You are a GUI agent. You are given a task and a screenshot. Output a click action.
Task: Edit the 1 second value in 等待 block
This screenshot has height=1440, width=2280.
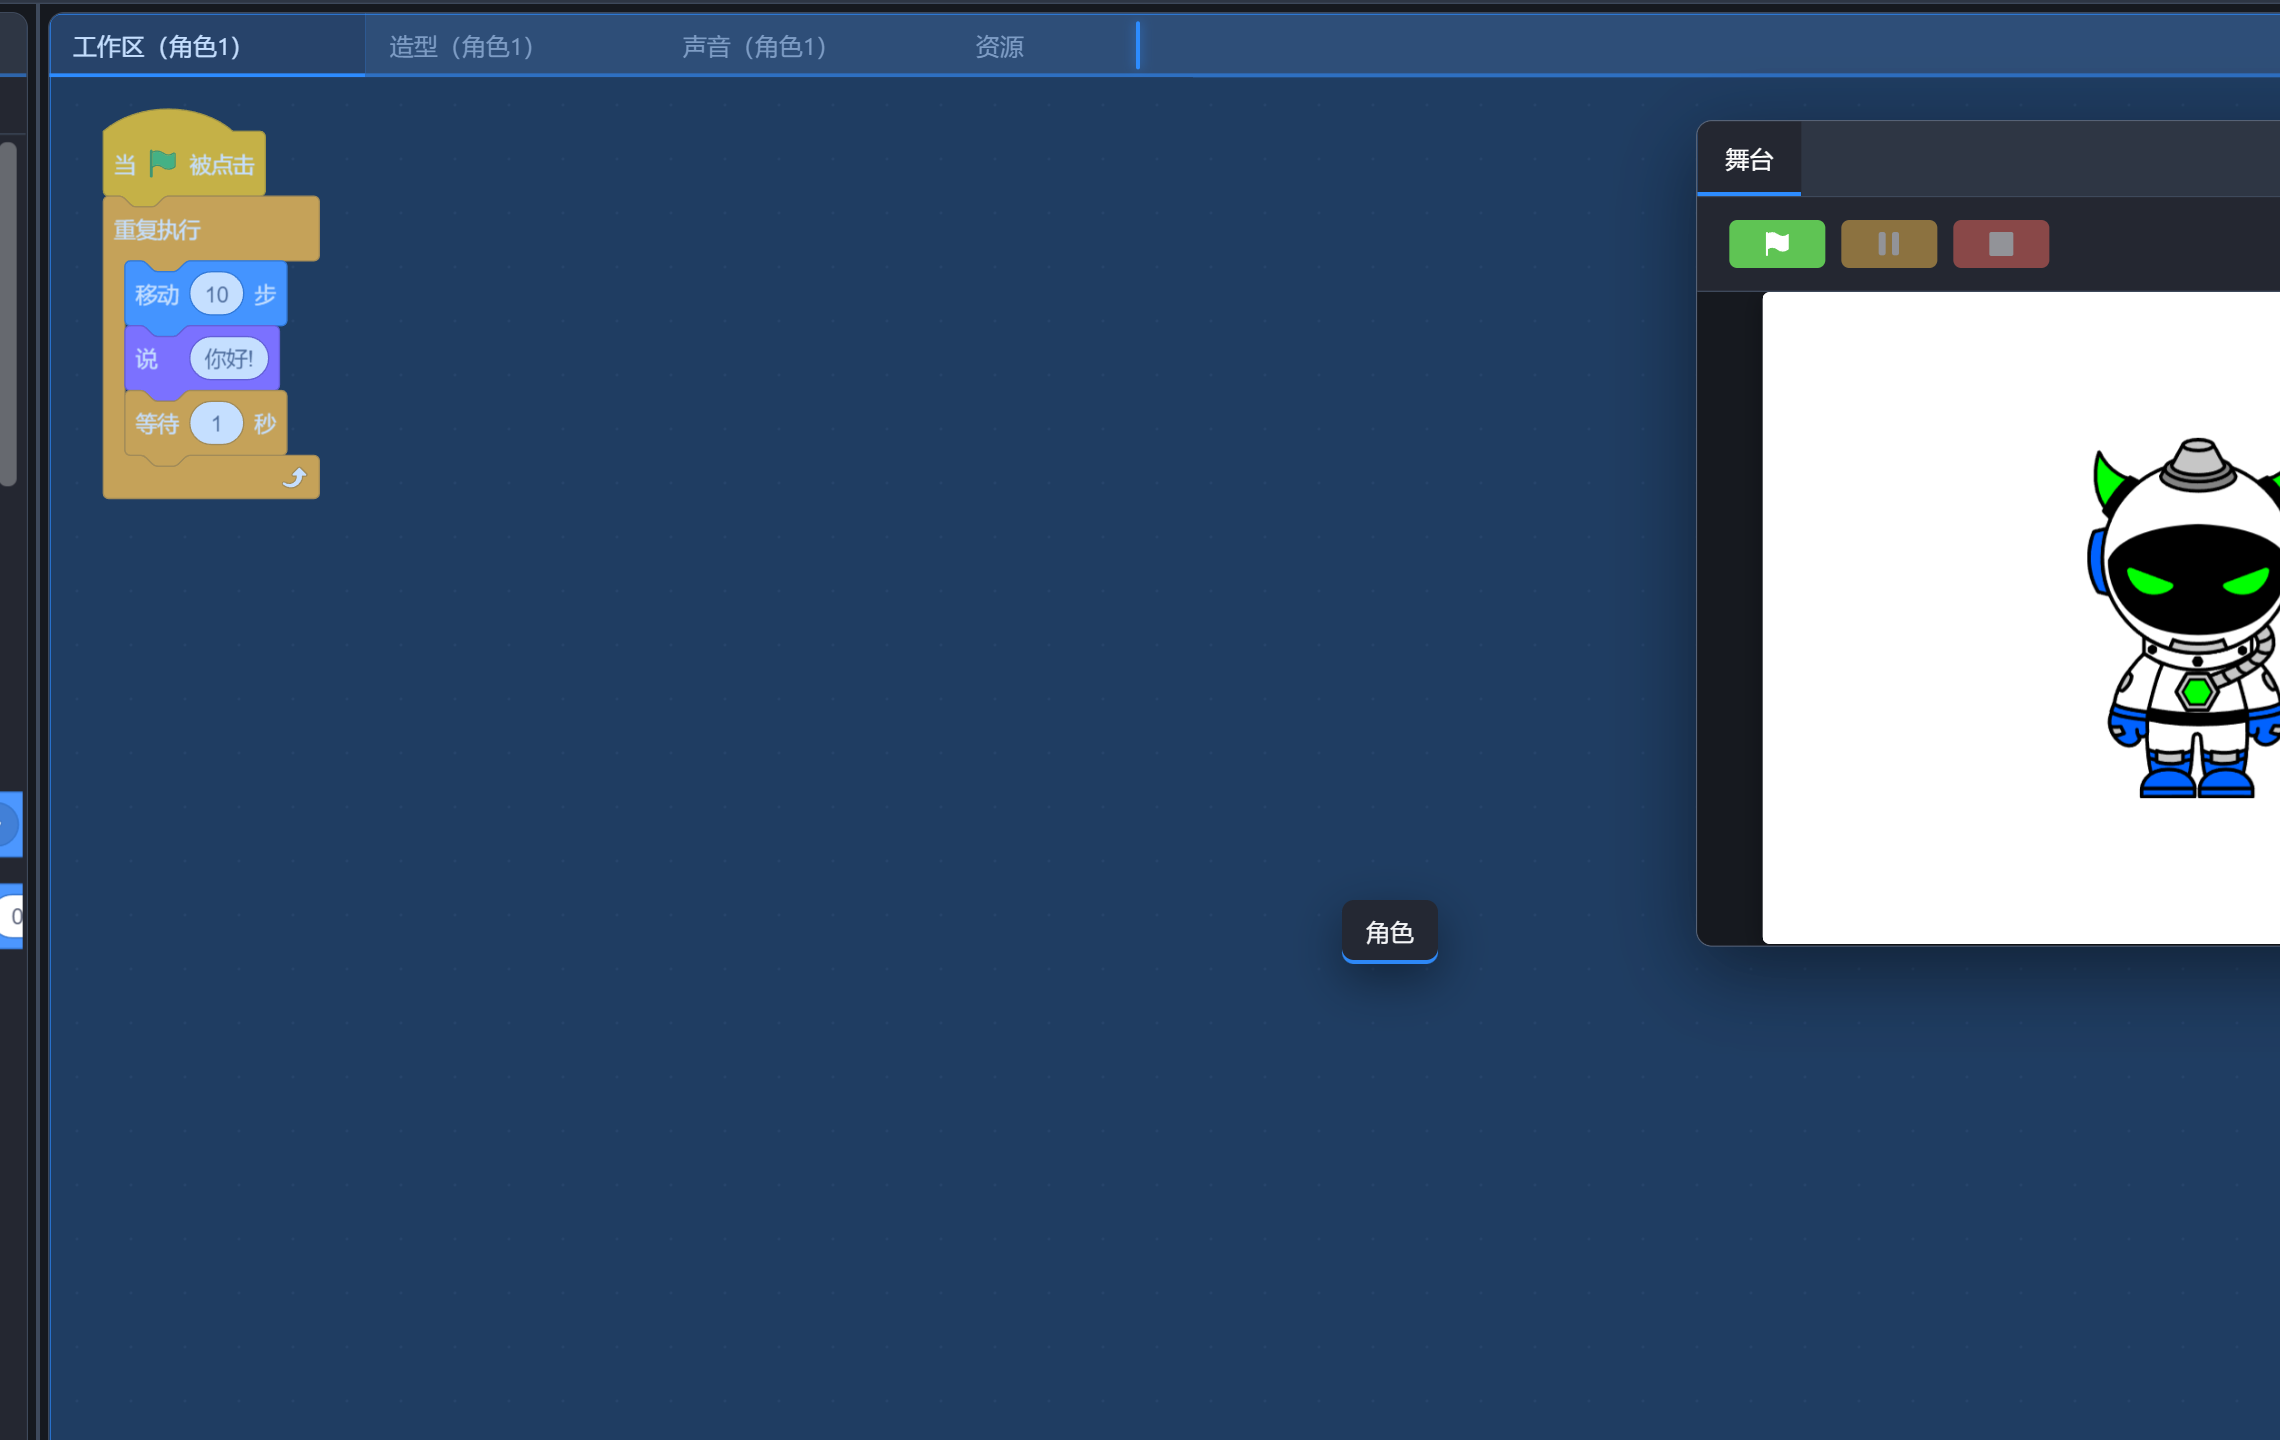[x=216, y=423]
